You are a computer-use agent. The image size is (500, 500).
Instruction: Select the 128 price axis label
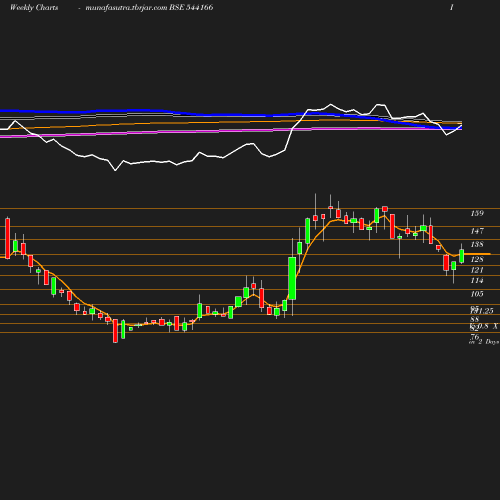point(477,259)
